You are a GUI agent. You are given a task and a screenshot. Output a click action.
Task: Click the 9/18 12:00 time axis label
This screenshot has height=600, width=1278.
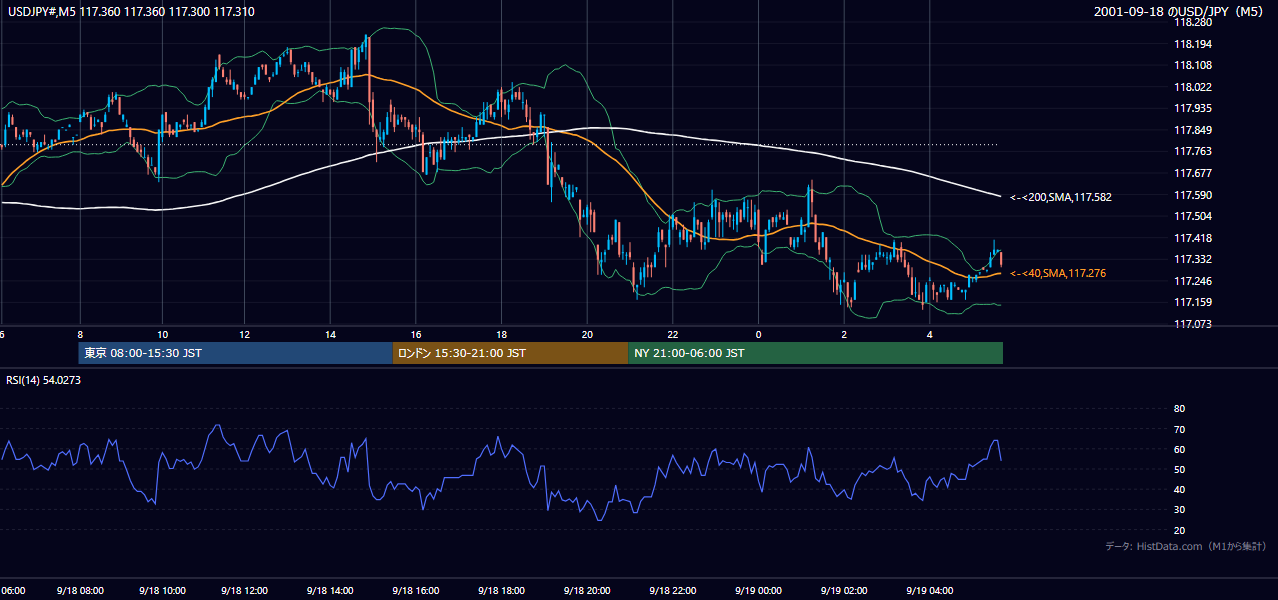click(244, 591)
